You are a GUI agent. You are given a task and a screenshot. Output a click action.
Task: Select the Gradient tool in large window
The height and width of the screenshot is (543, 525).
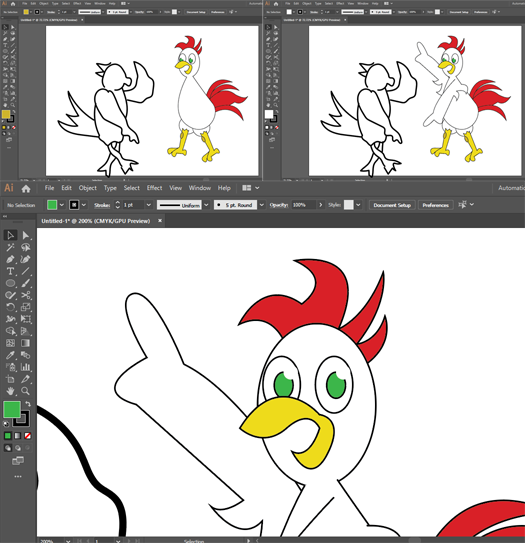tap(25, 343)
